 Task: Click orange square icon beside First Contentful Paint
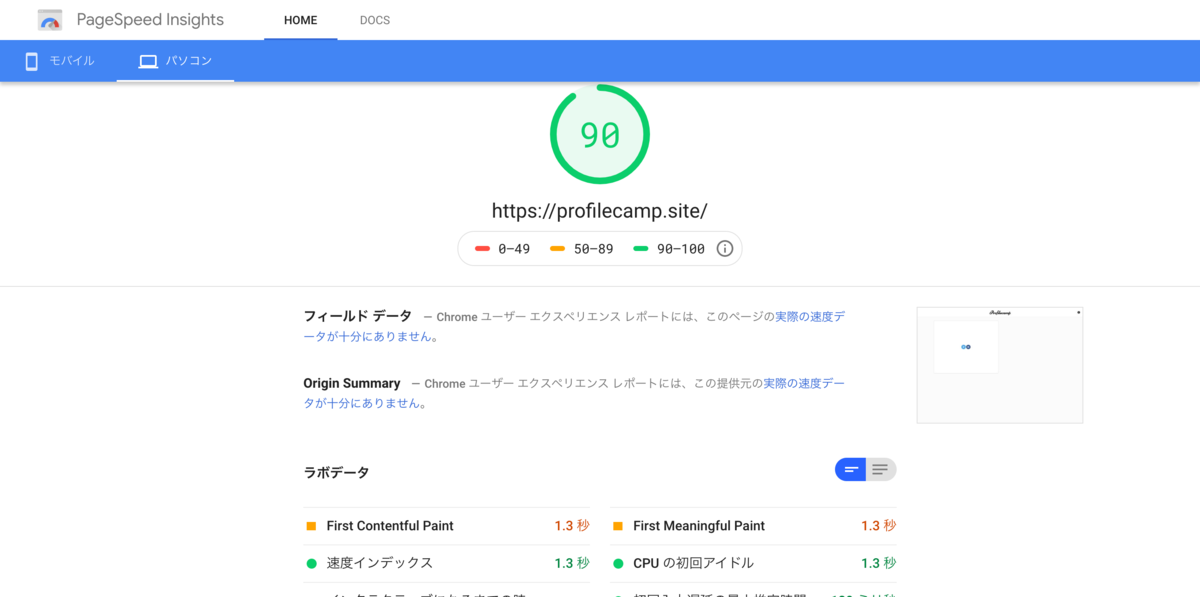311,526
